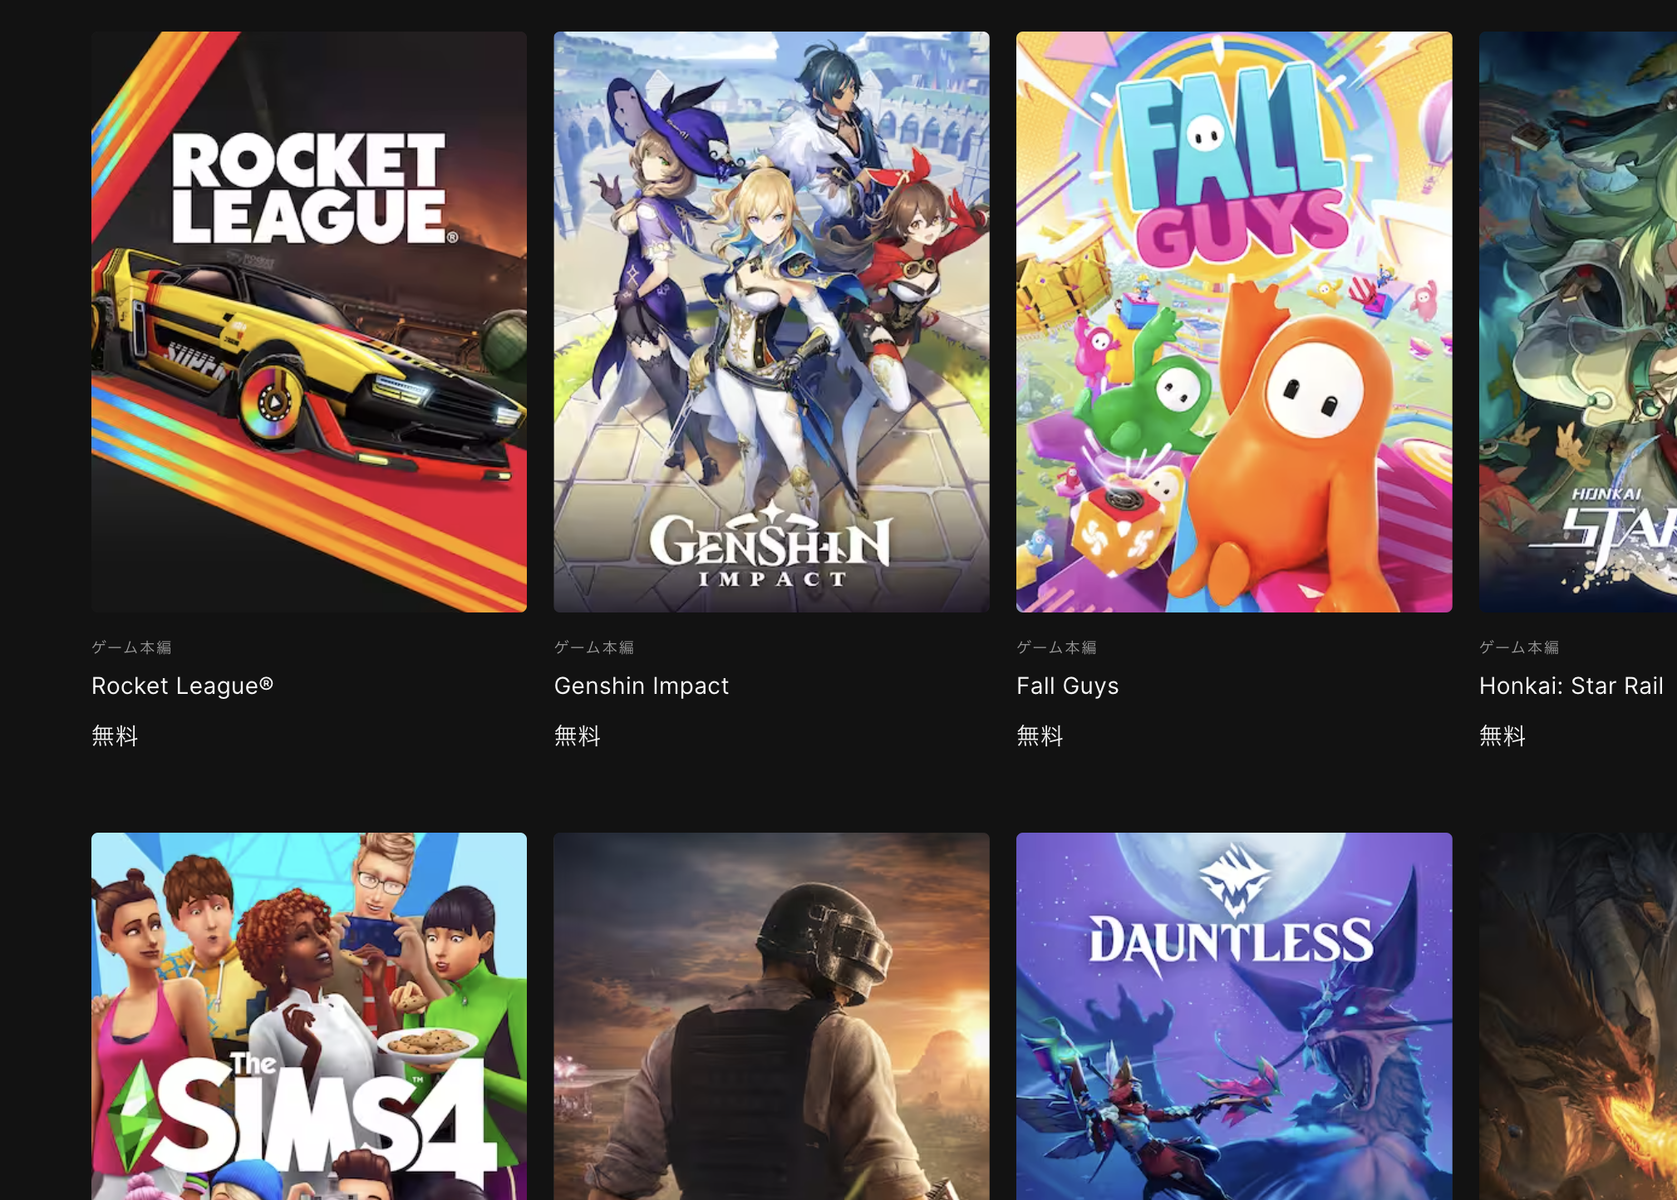
Task: Click ゲーム本編 label above Rocket League
Action: pyautogui.click(x=131, y=647)
